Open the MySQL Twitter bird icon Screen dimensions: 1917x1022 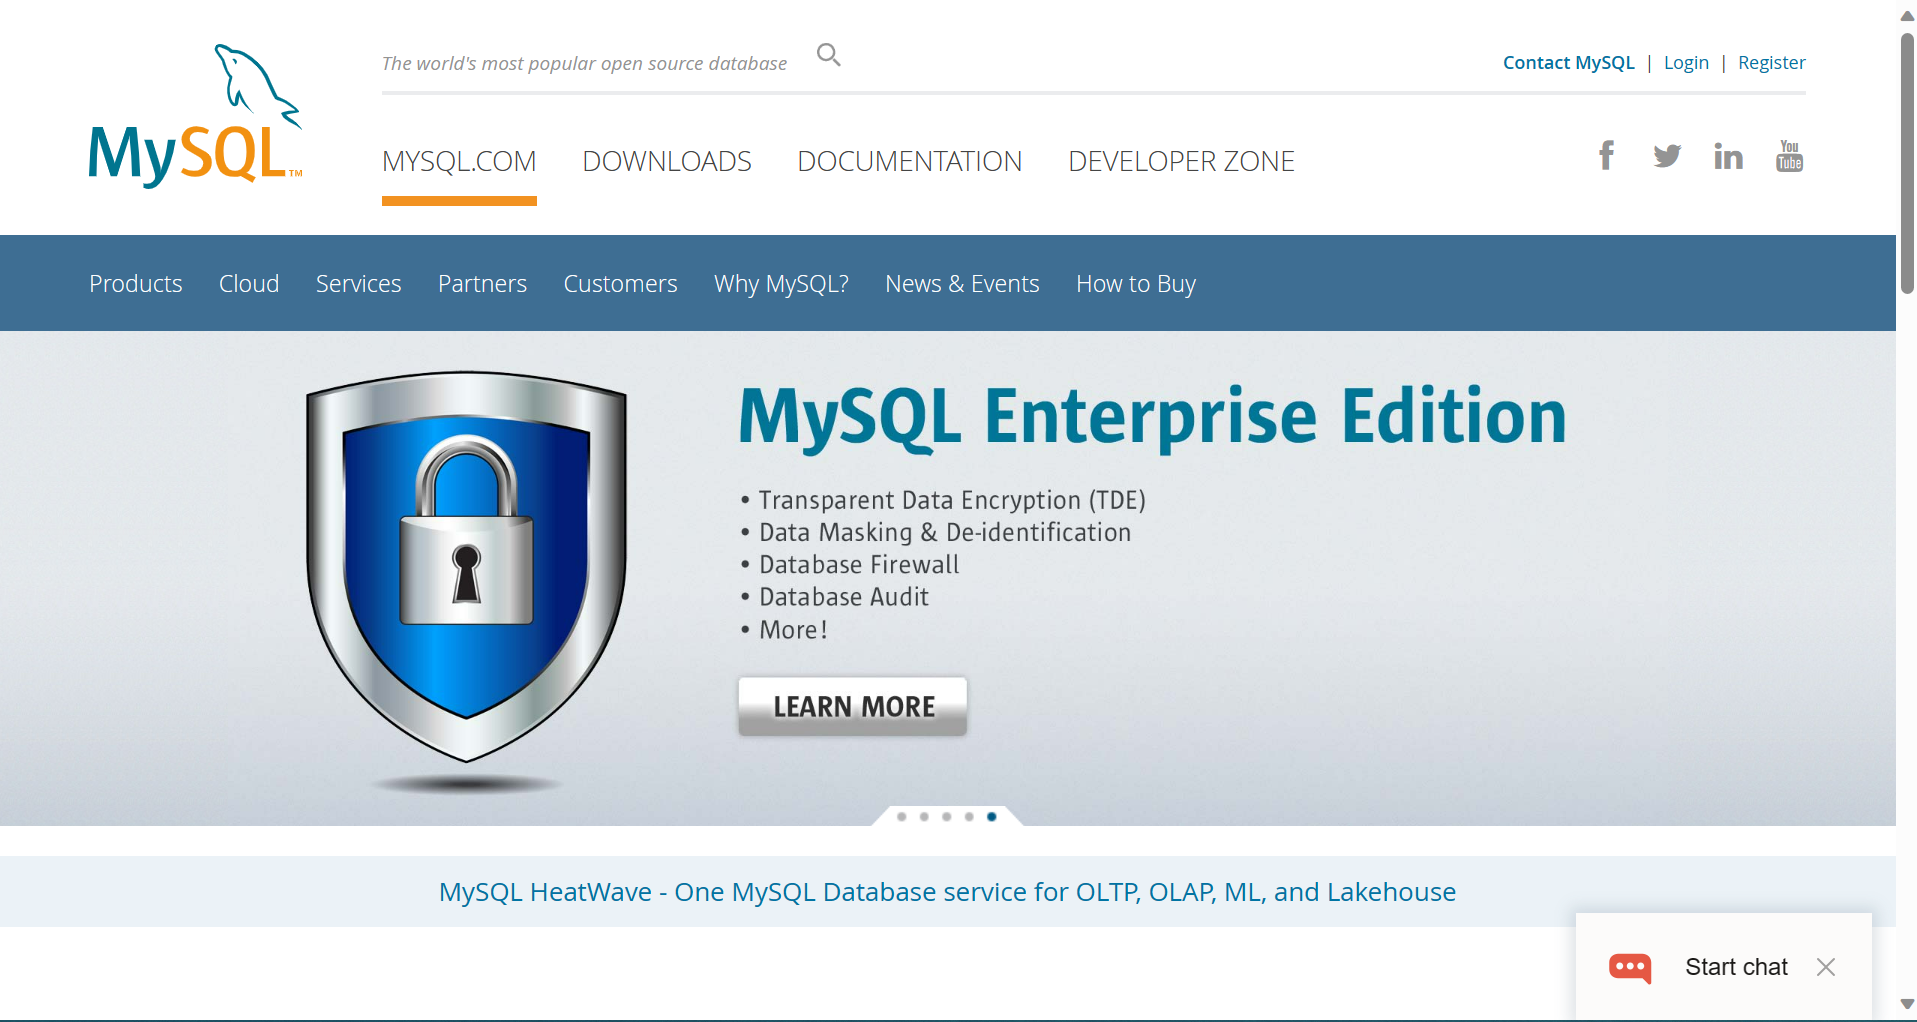(x=1667, y=156)
